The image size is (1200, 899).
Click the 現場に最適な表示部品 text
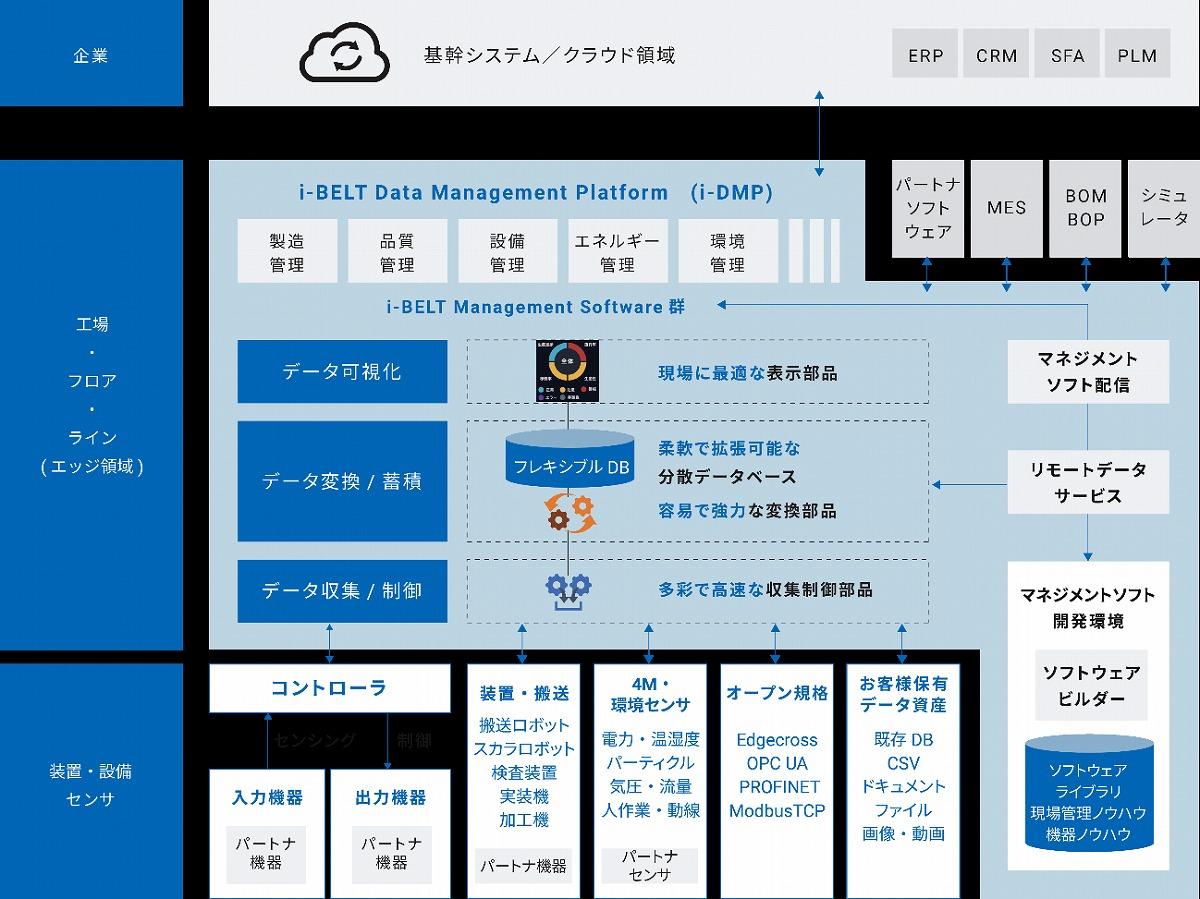pos(747,374)
